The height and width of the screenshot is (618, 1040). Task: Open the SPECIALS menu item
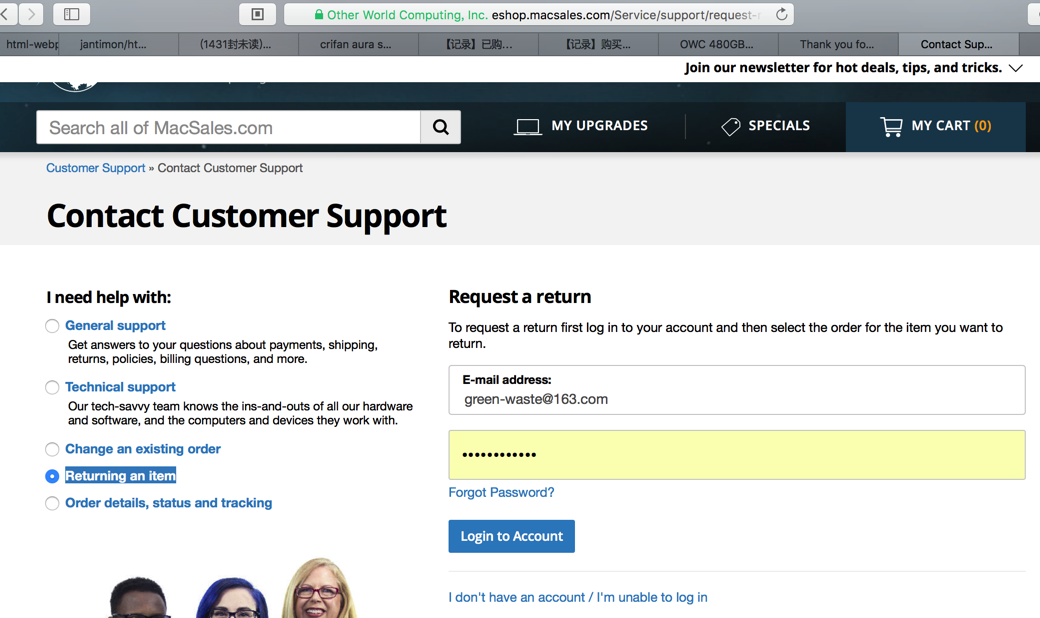765,126
